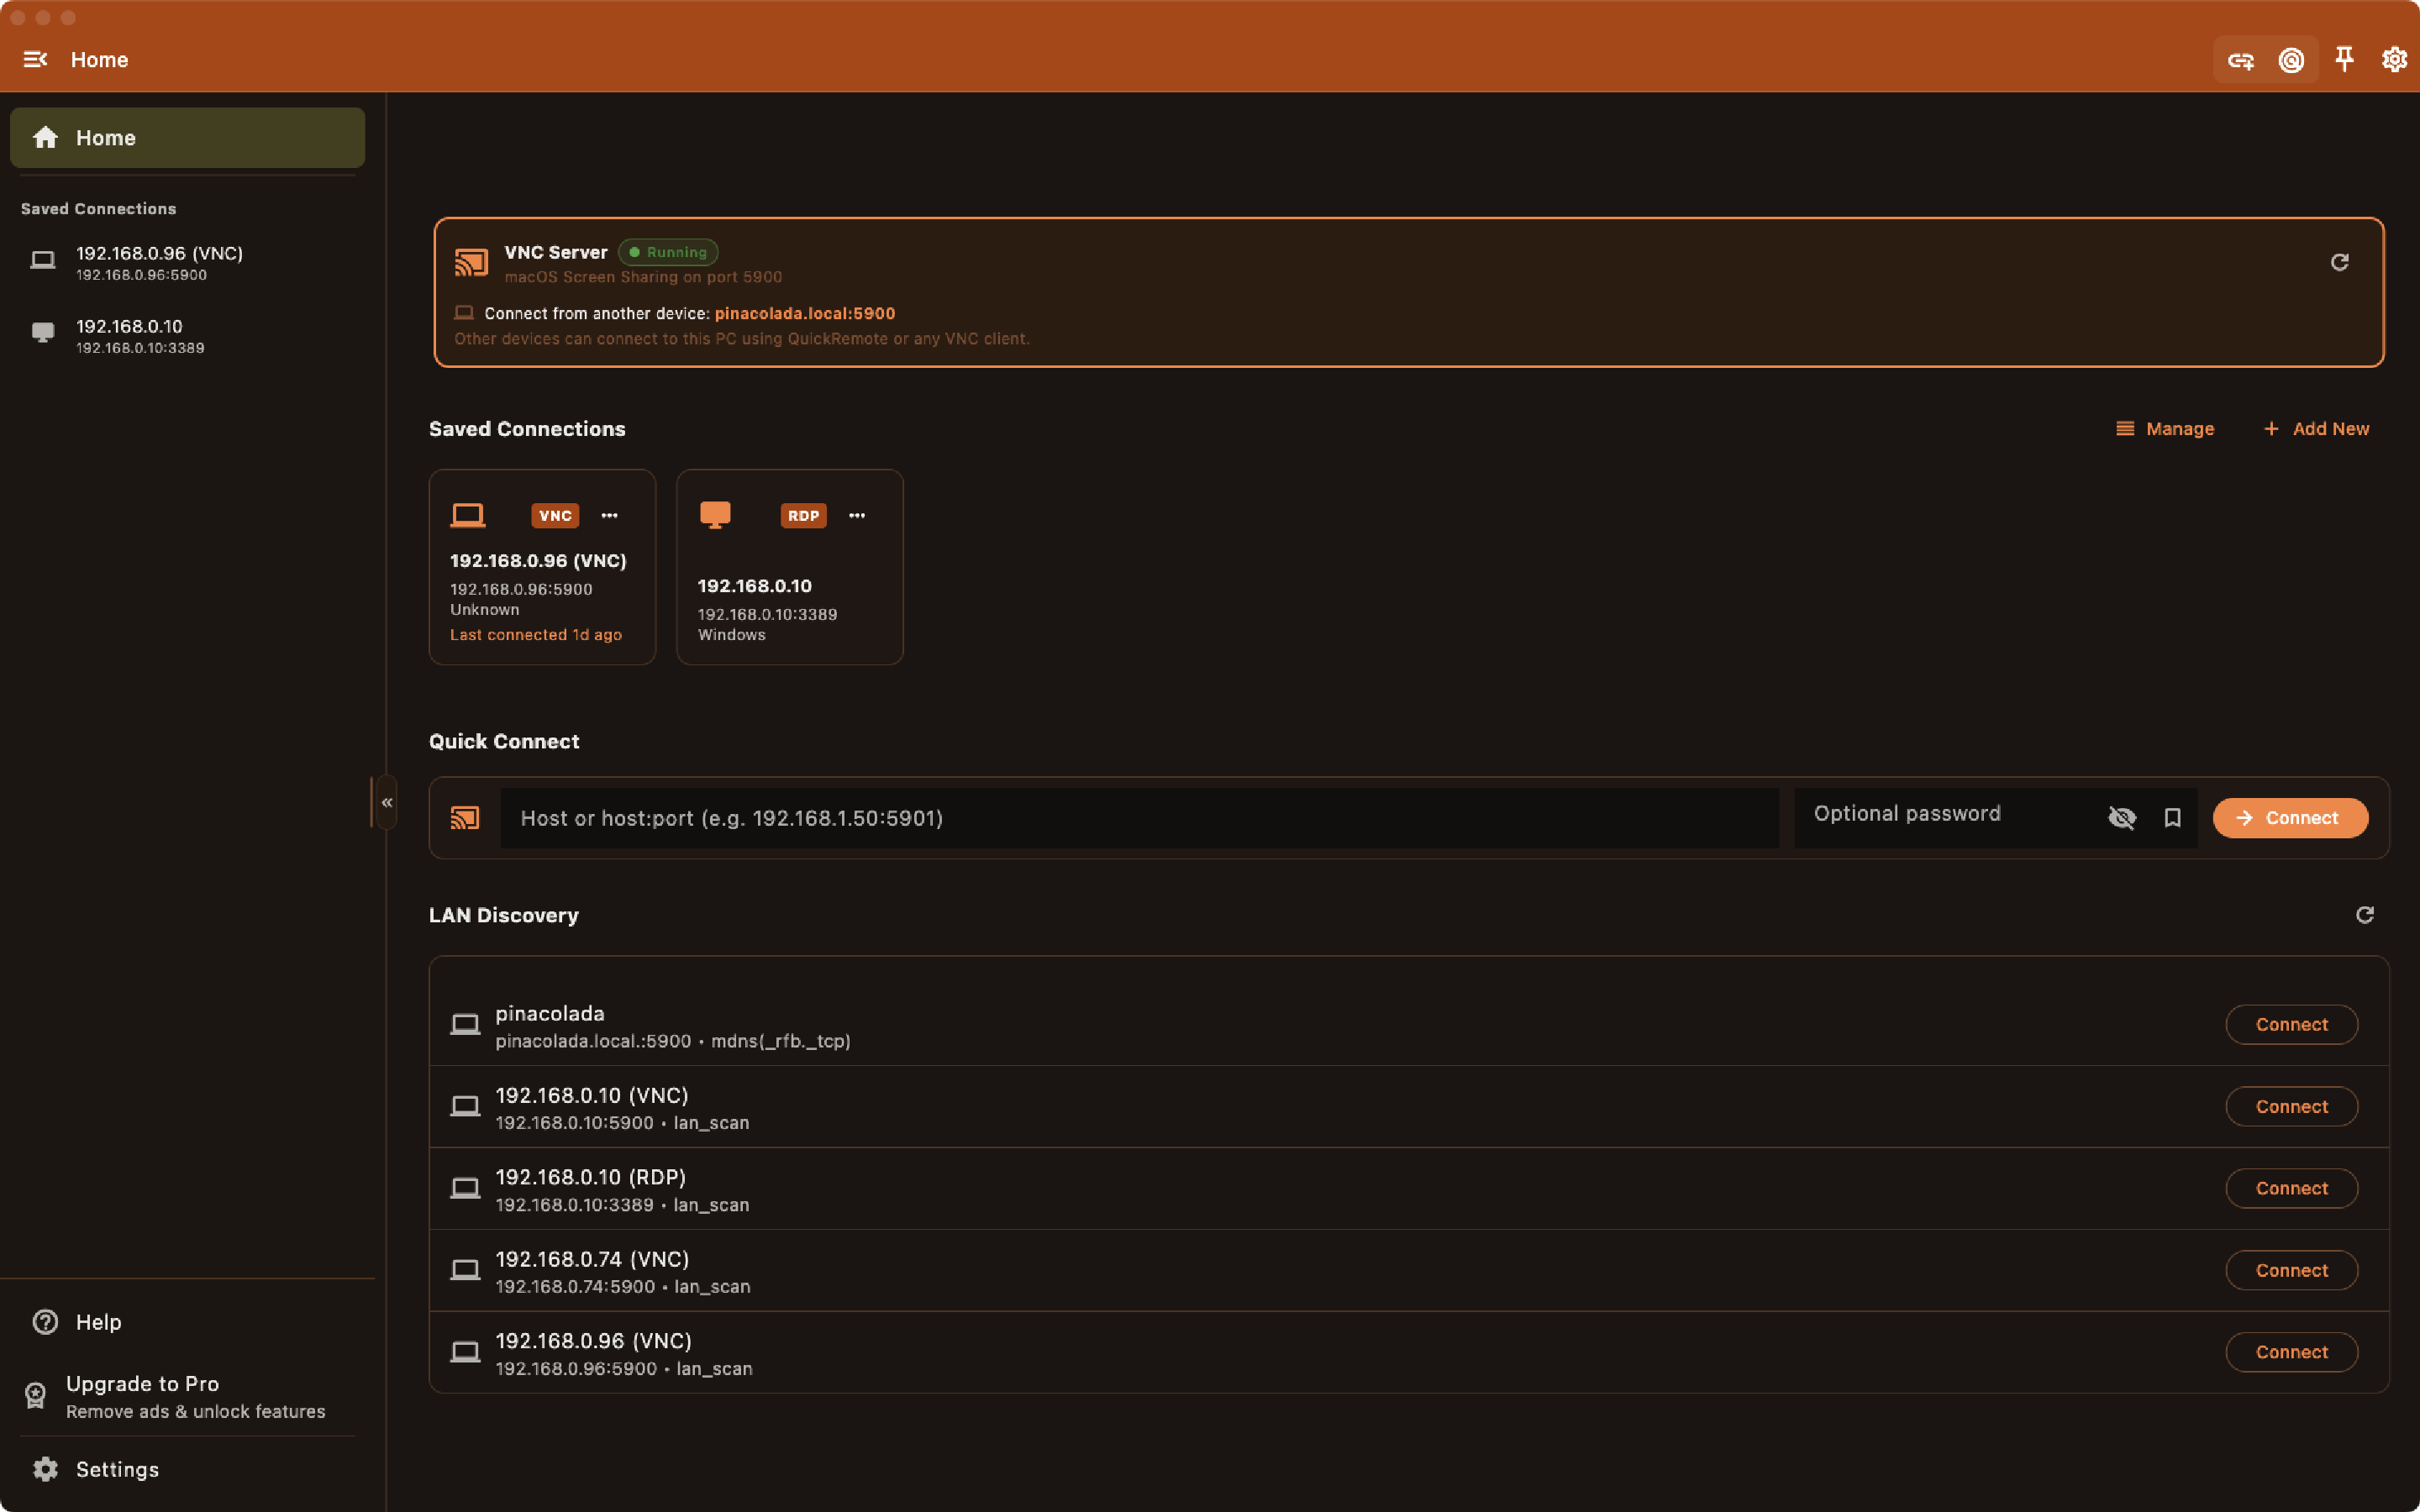Viewport: 2420px width, 1512px height.
Task: Focus the Host or host:port field
Action: tap(1139, 818)
